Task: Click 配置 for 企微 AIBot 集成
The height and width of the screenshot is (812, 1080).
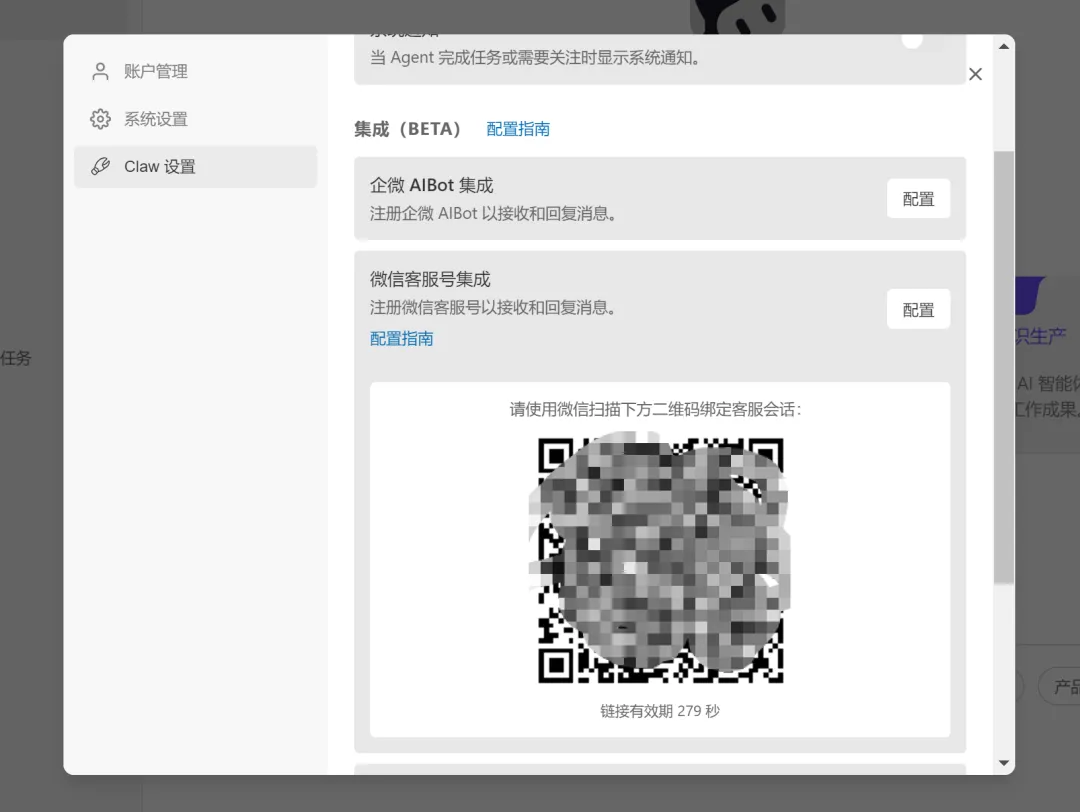Action: (x=918, y=199)
